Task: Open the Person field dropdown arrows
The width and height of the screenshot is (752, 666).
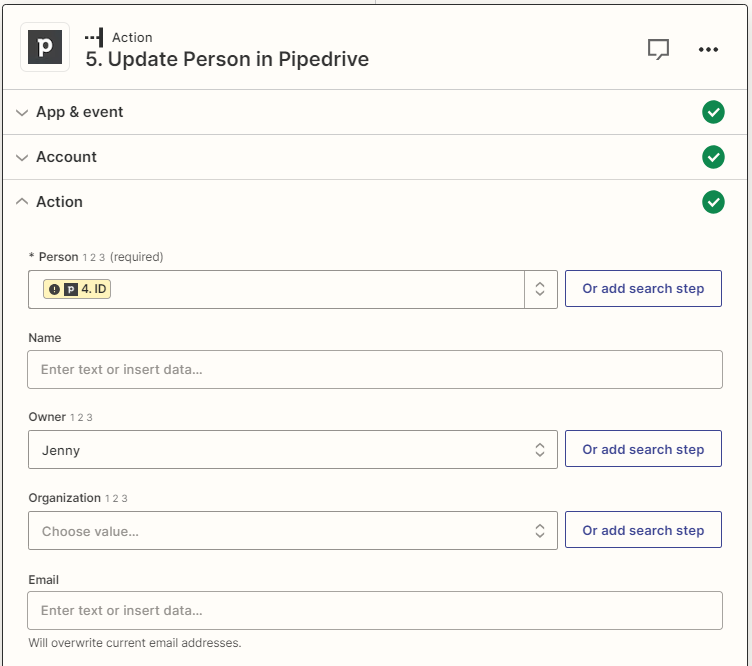Action: click(540, 289)
